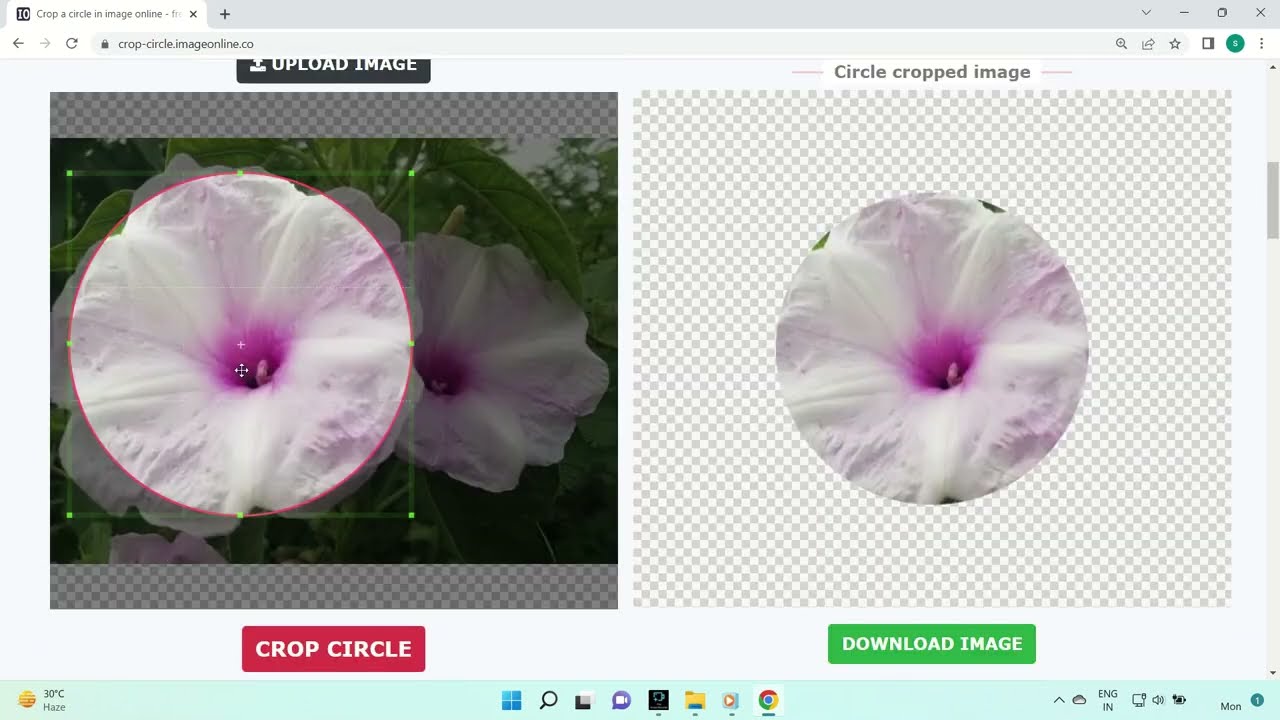Image resolution: width=1280 pixels, height=720 pixels.
Task: Open a new browser tab
Action: 225,14
